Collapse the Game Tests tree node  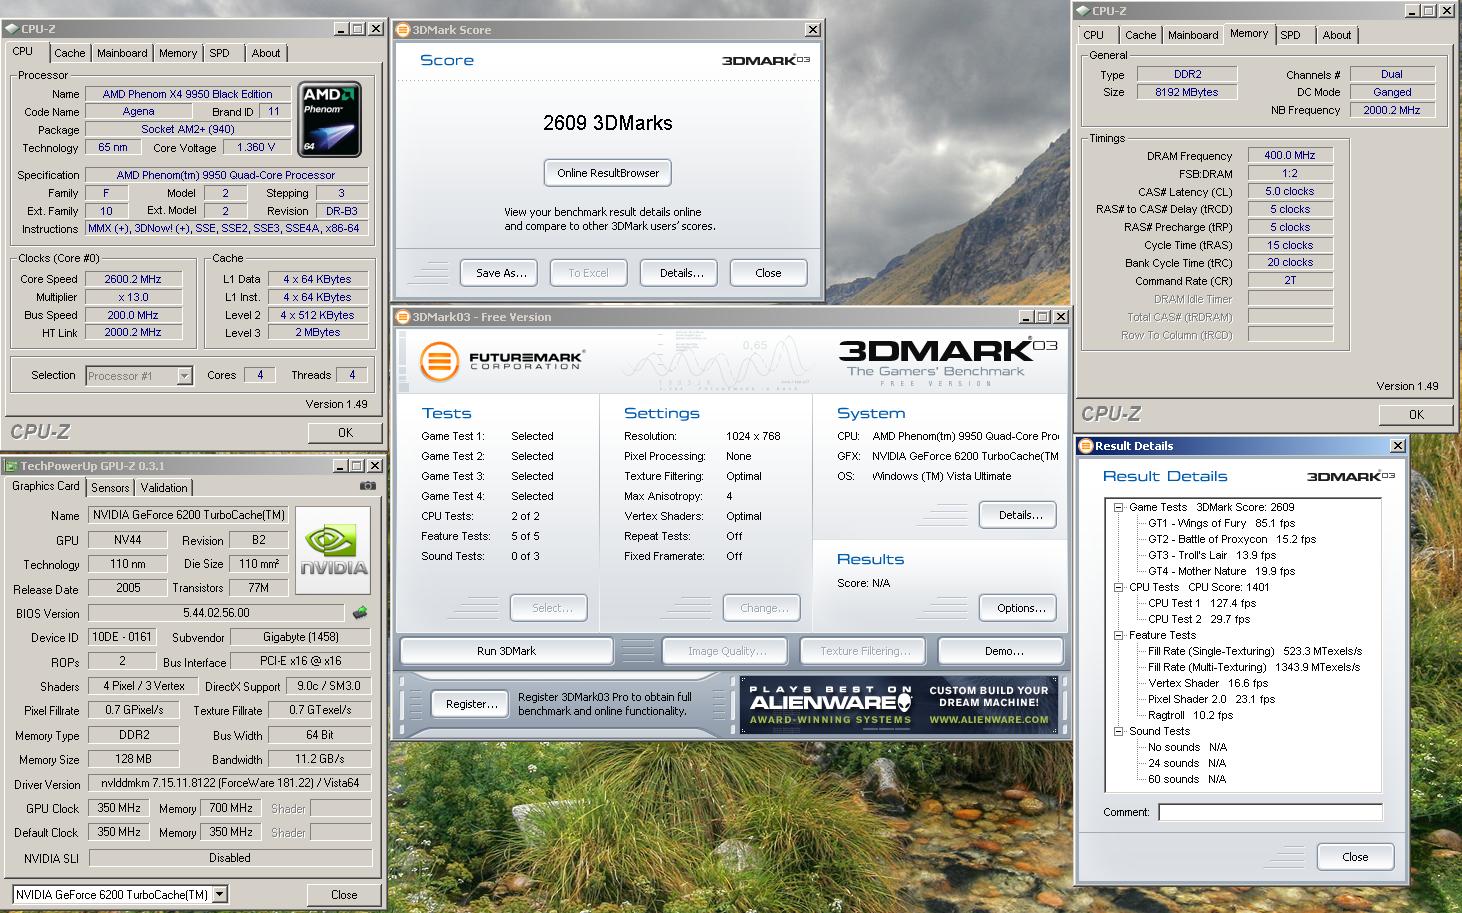[x=1119, y=507]
